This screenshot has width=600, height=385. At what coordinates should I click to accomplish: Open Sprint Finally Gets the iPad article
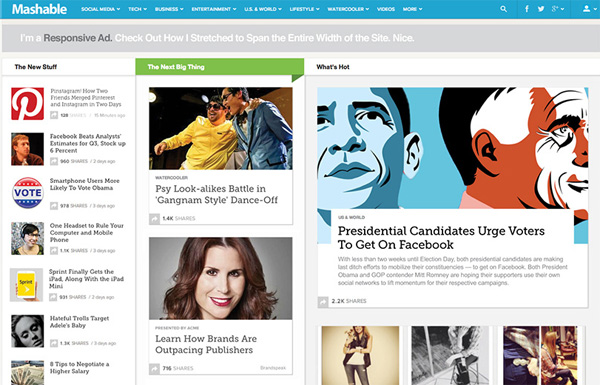click(x=86, y=279)
